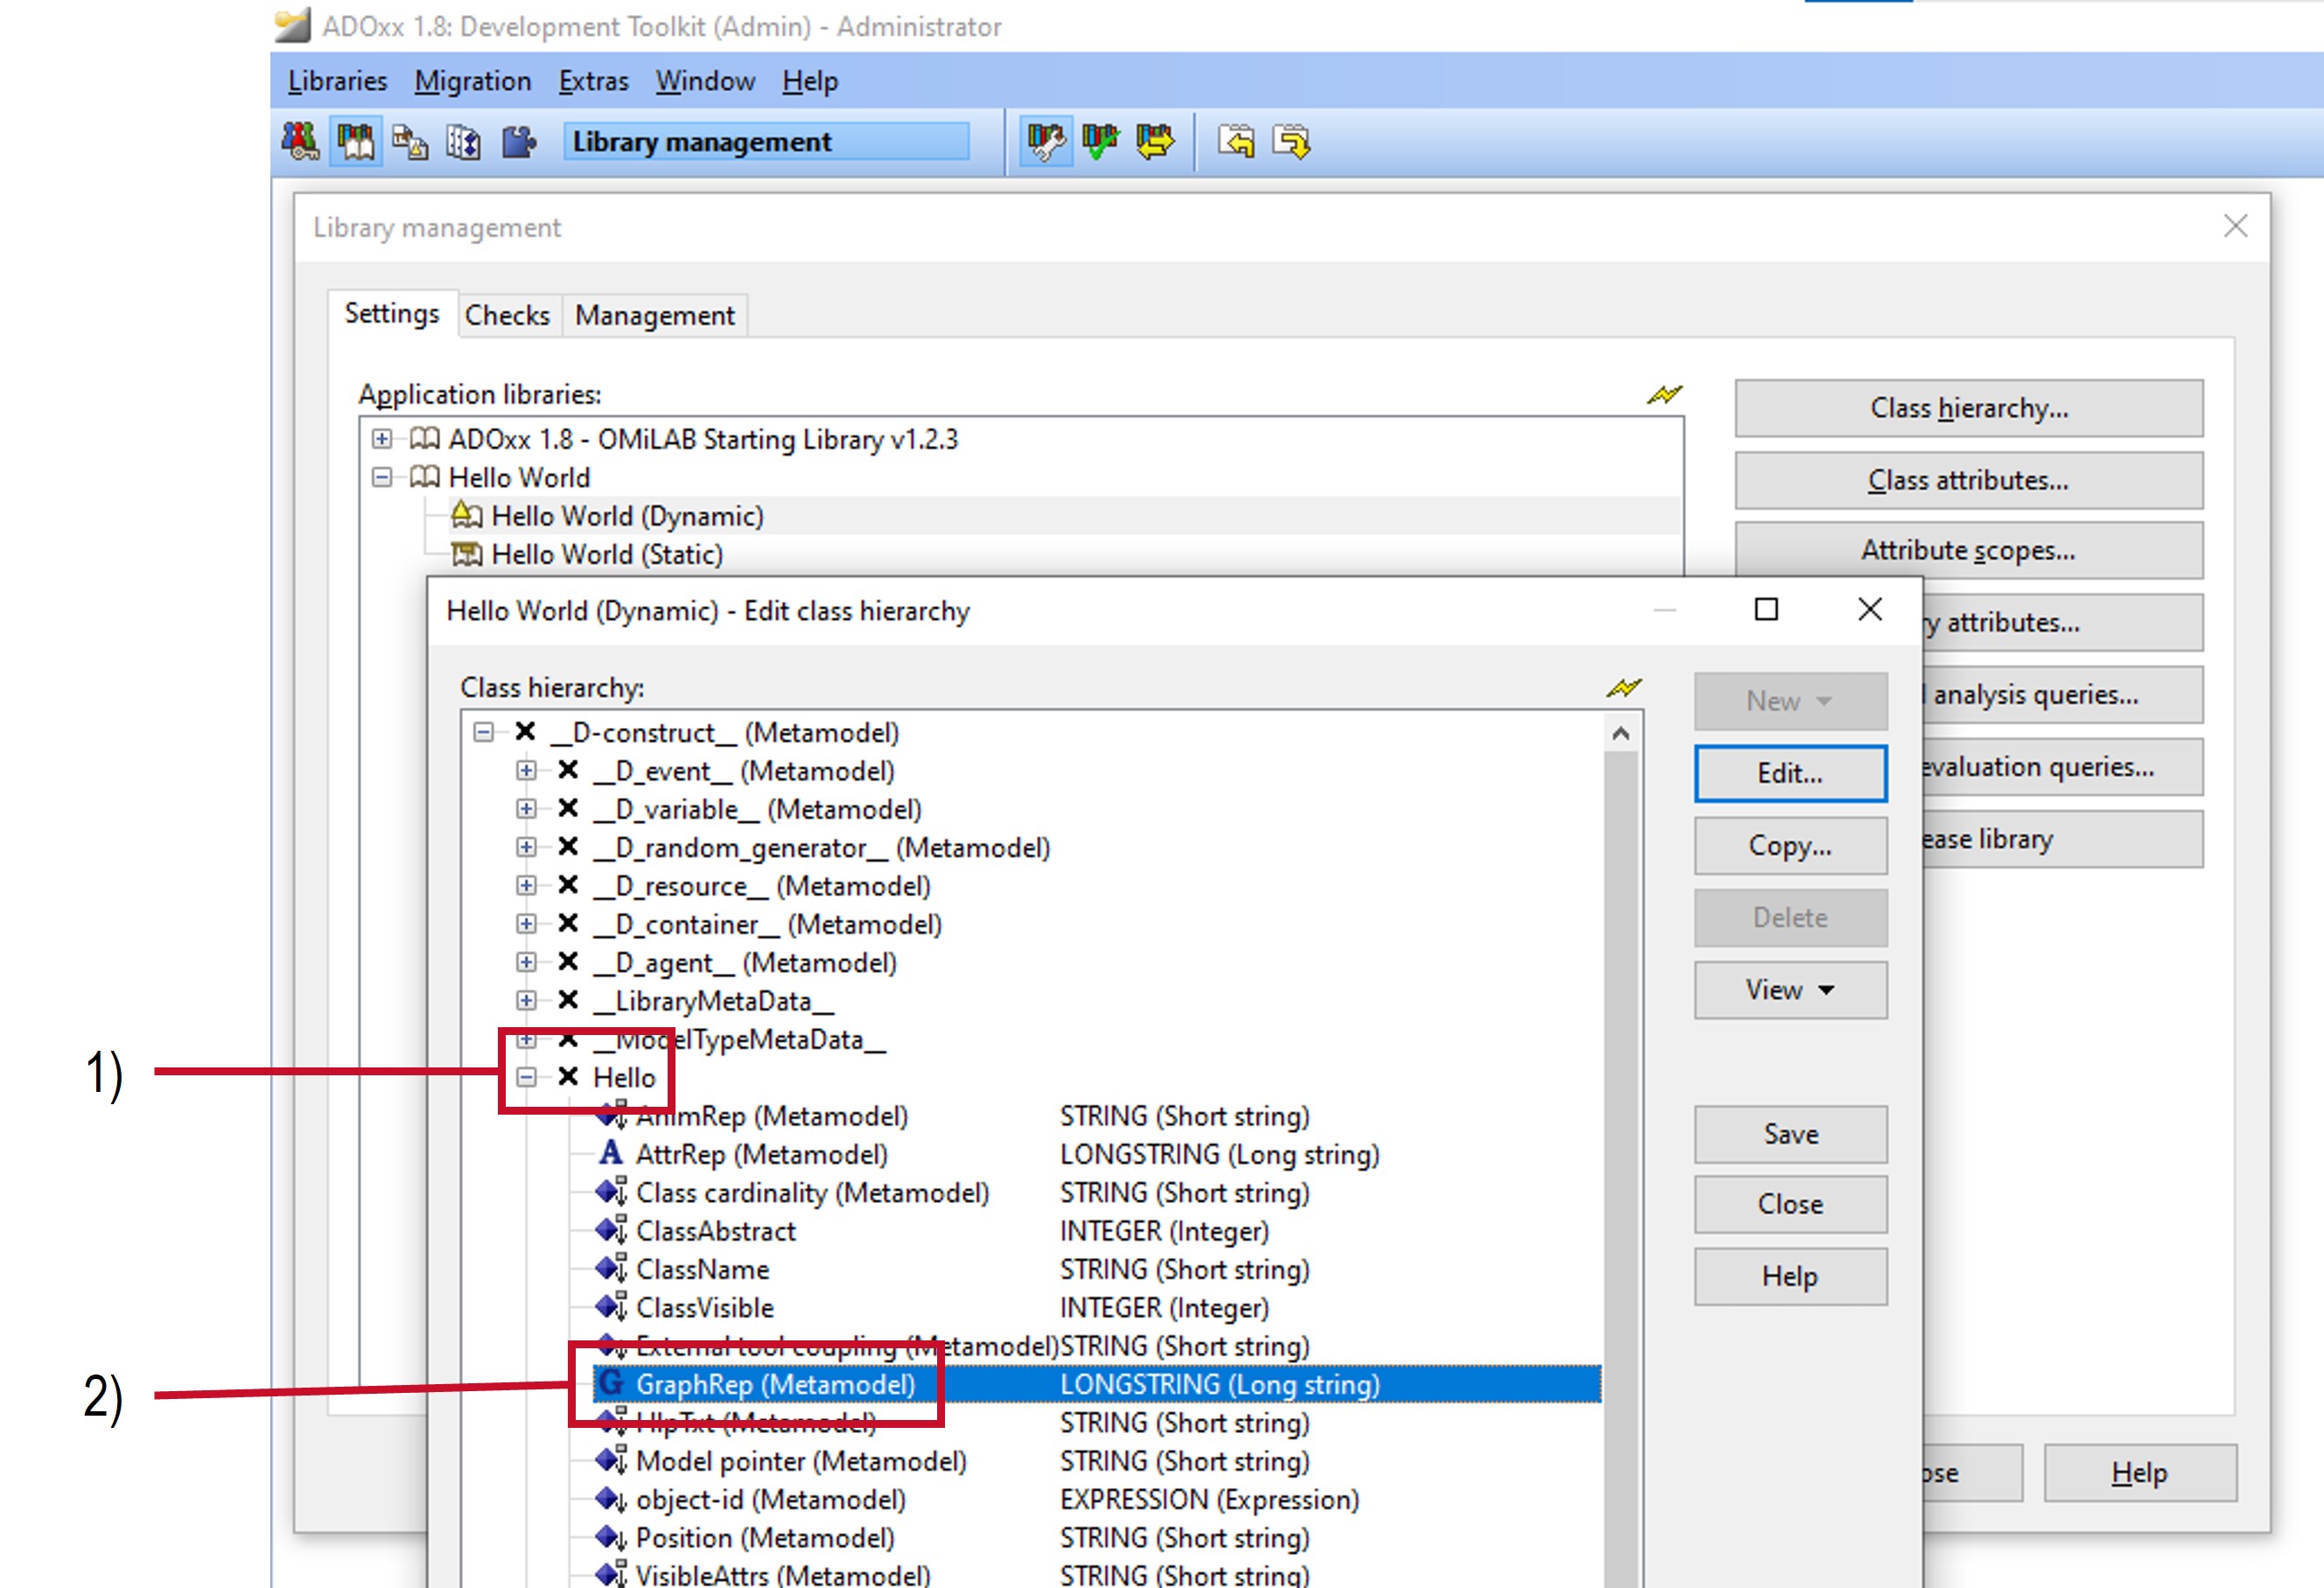
Task: Click lightning icon above Application libraries list
Action: (x=1665, y=394)
